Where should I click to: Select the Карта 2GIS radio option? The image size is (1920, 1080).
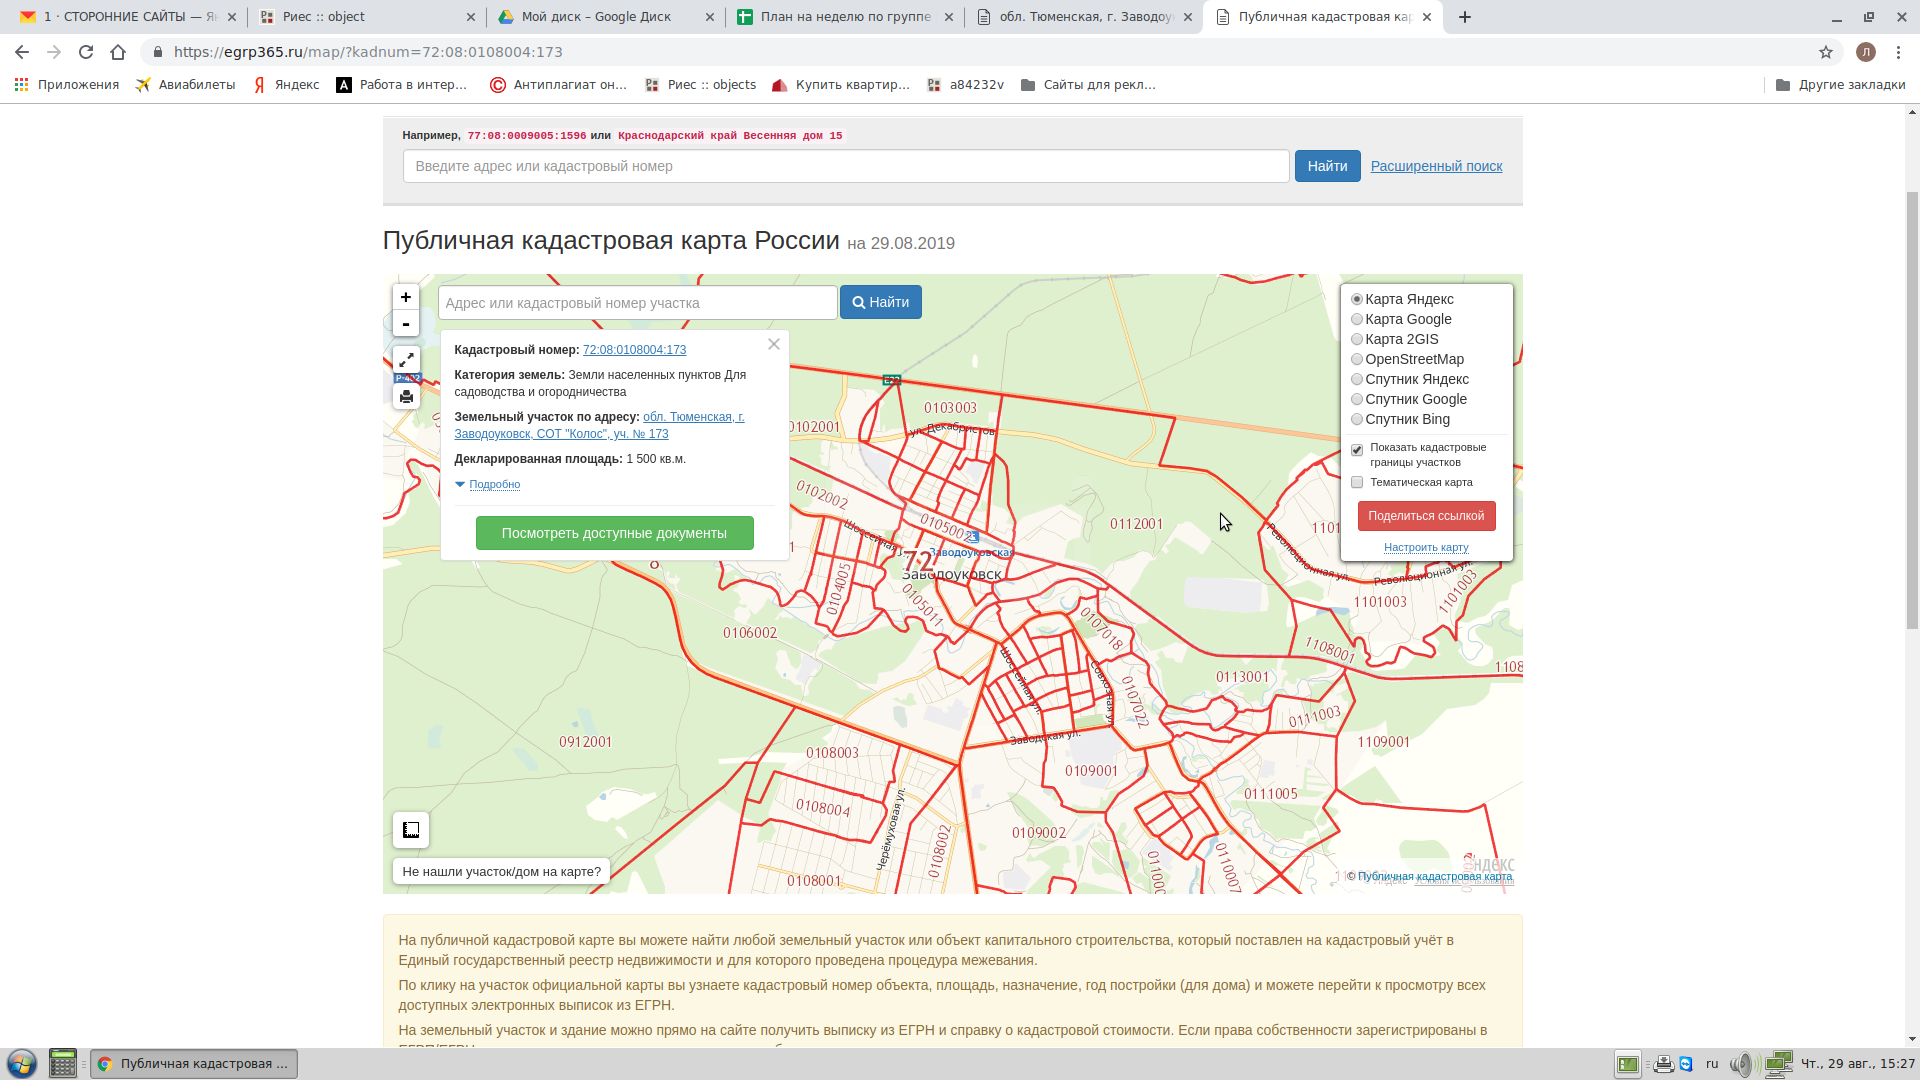coord(1357,339)
